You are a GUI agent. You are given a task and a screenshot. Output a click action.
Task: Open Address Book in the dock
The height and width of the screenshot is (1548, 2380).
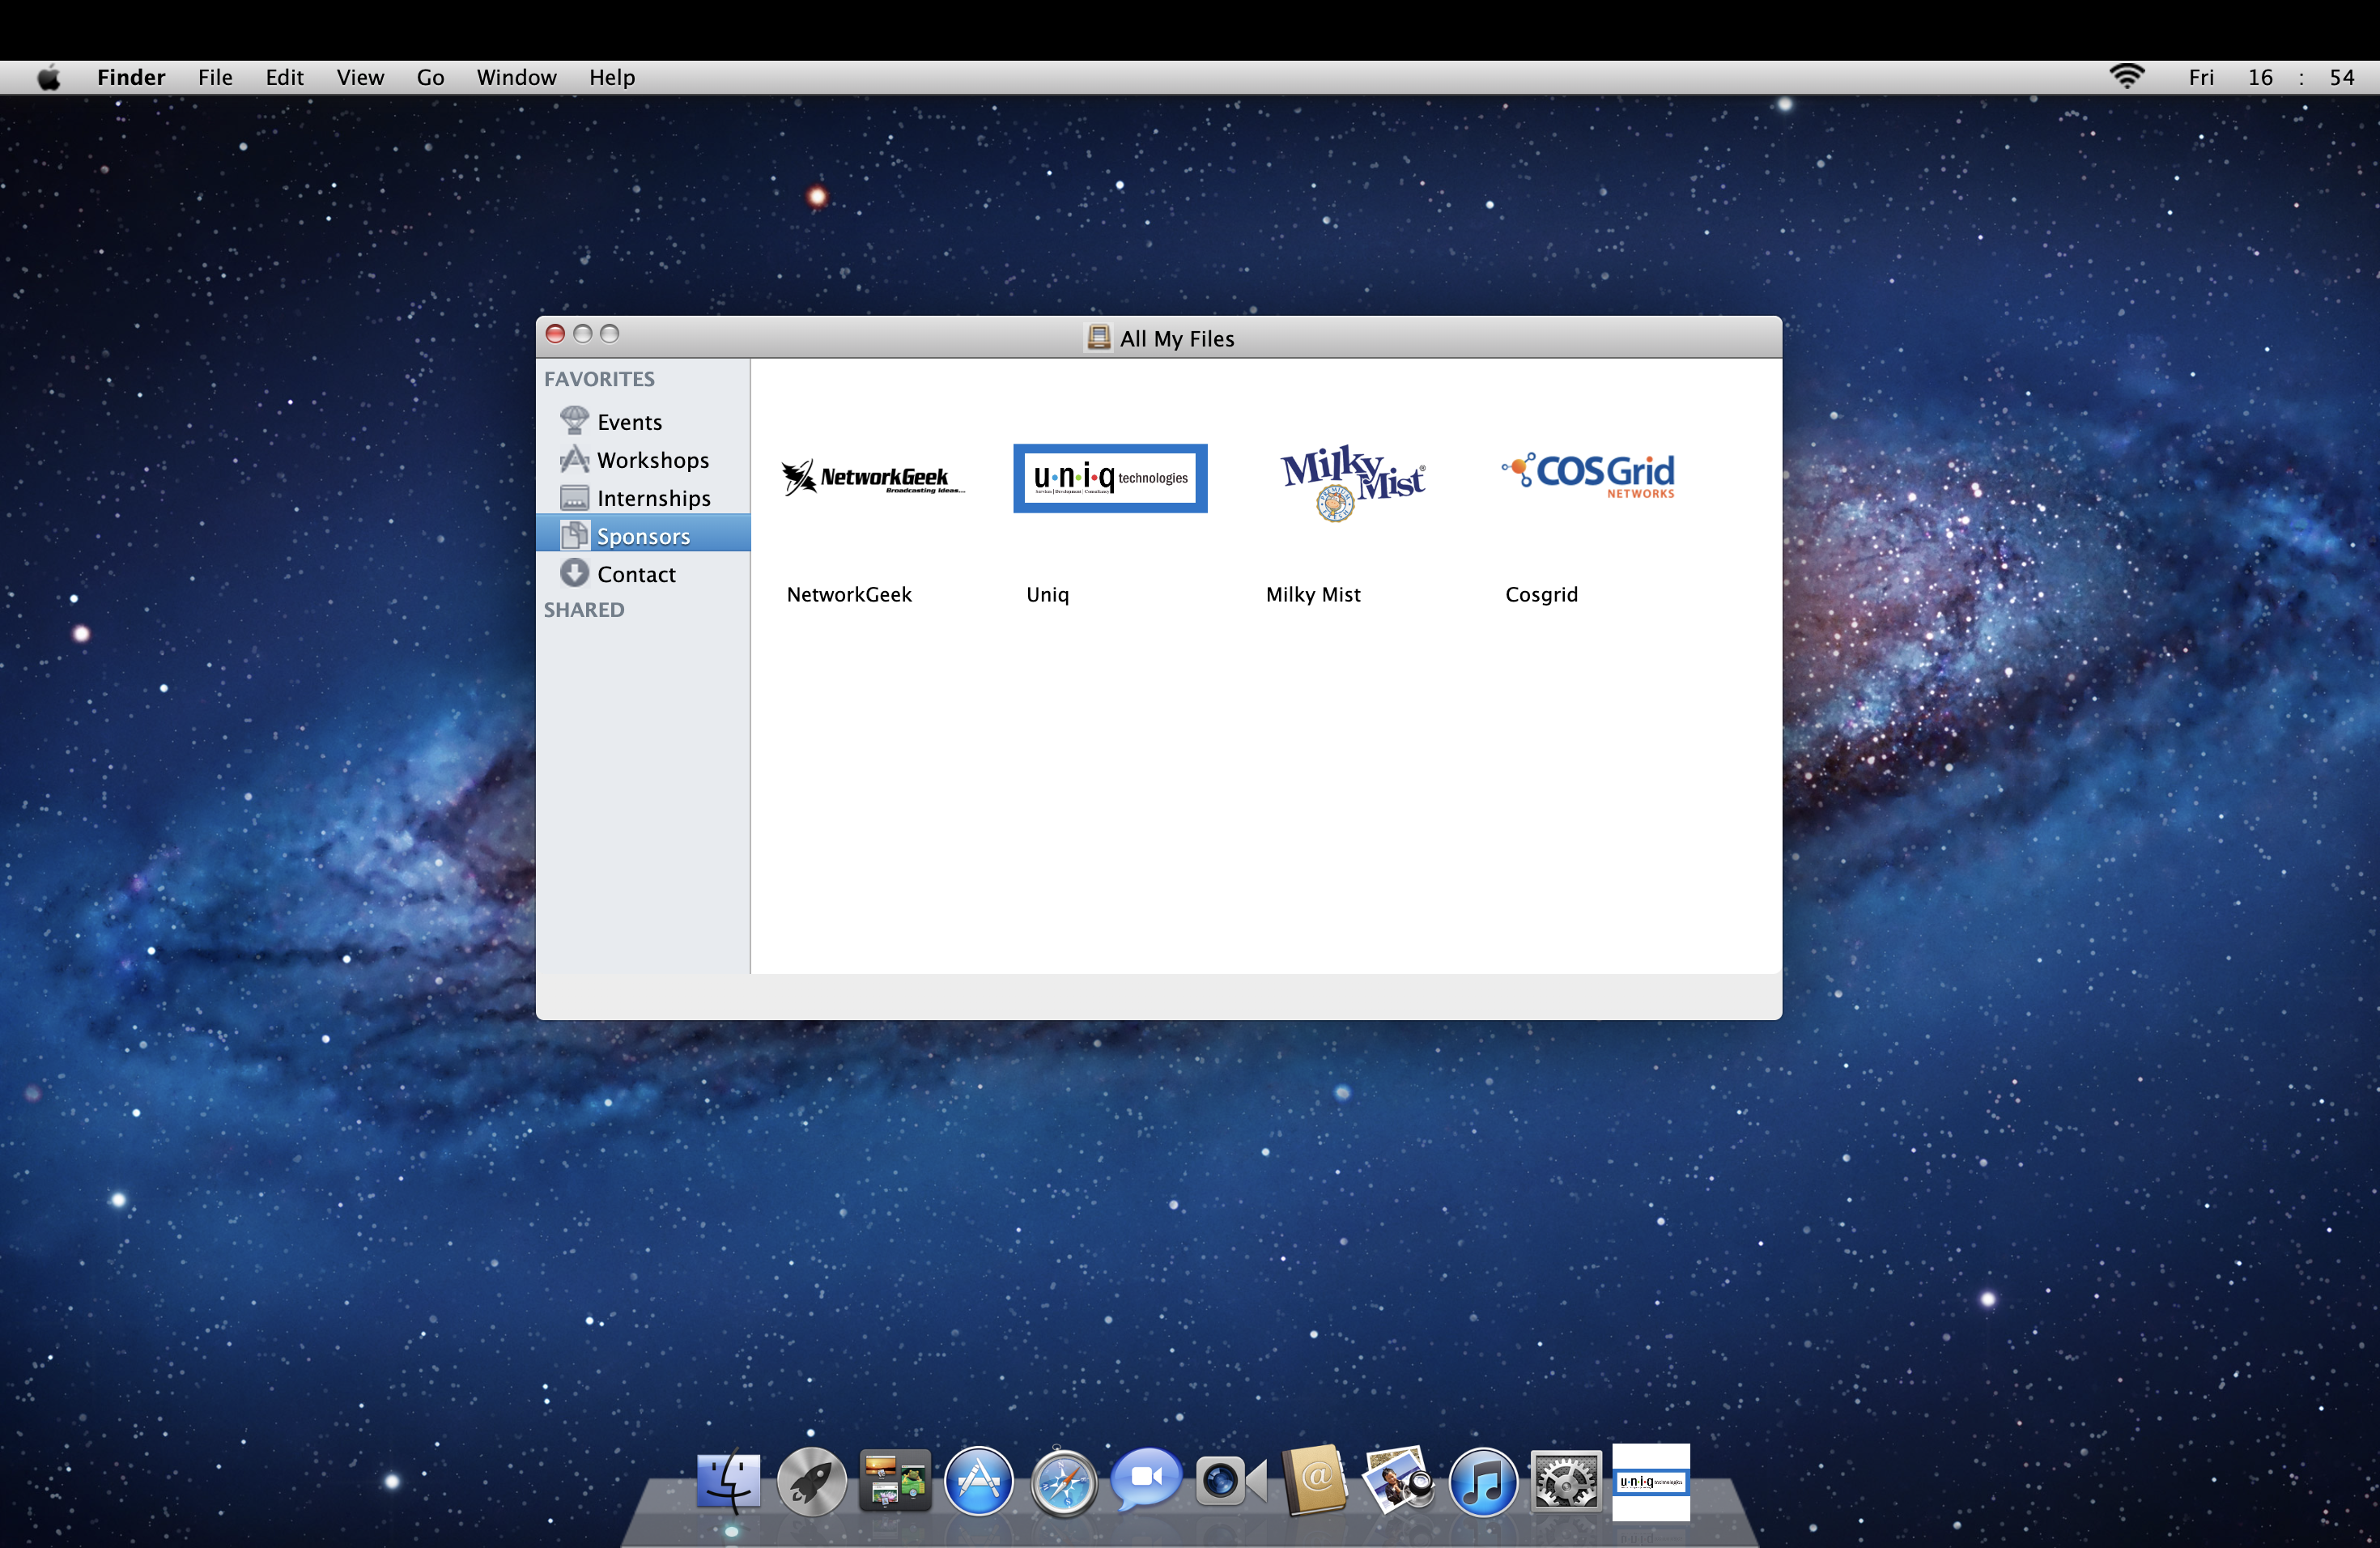click(x=1315, y=1480)
